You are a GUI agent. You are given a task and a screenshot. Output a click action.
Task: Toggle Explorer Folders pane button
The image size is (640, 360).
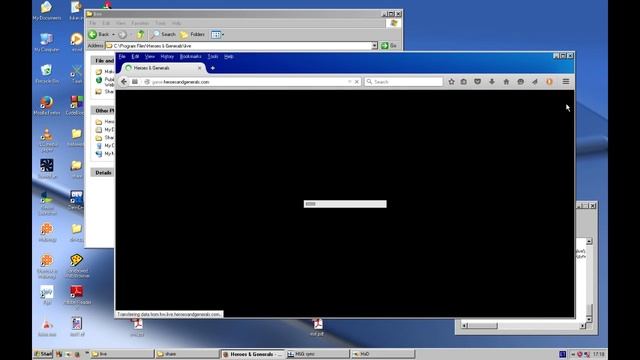pos(193,34)
